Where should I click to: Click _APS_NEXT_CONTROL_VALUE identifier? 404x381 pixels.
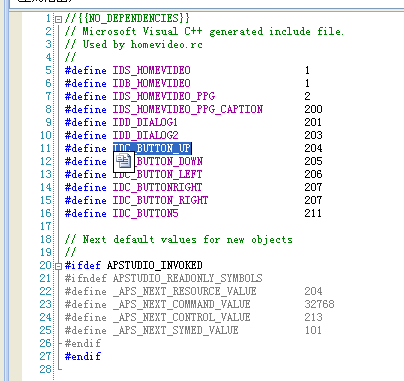tap(181, 317)
